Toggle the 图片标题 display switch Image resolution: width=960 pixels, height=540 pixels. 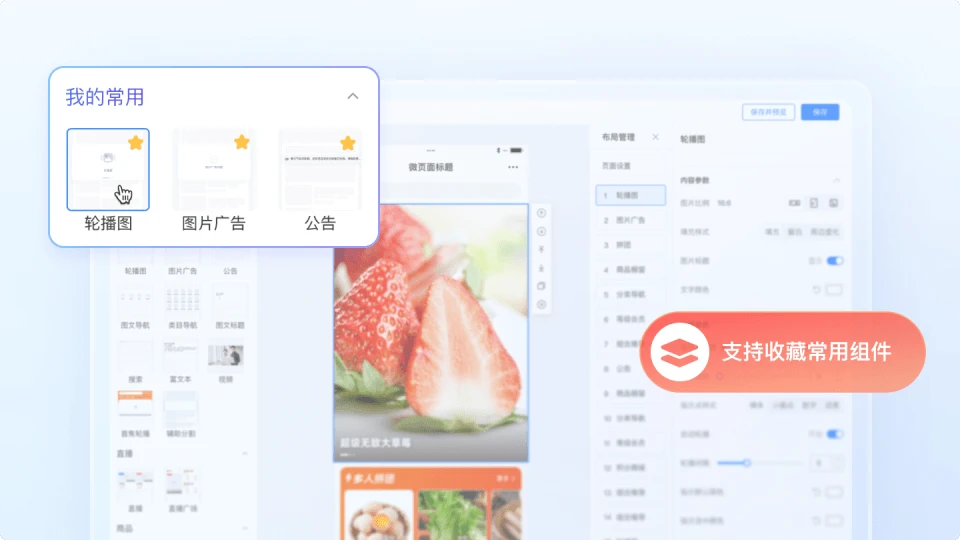click(x=835, y=261)
